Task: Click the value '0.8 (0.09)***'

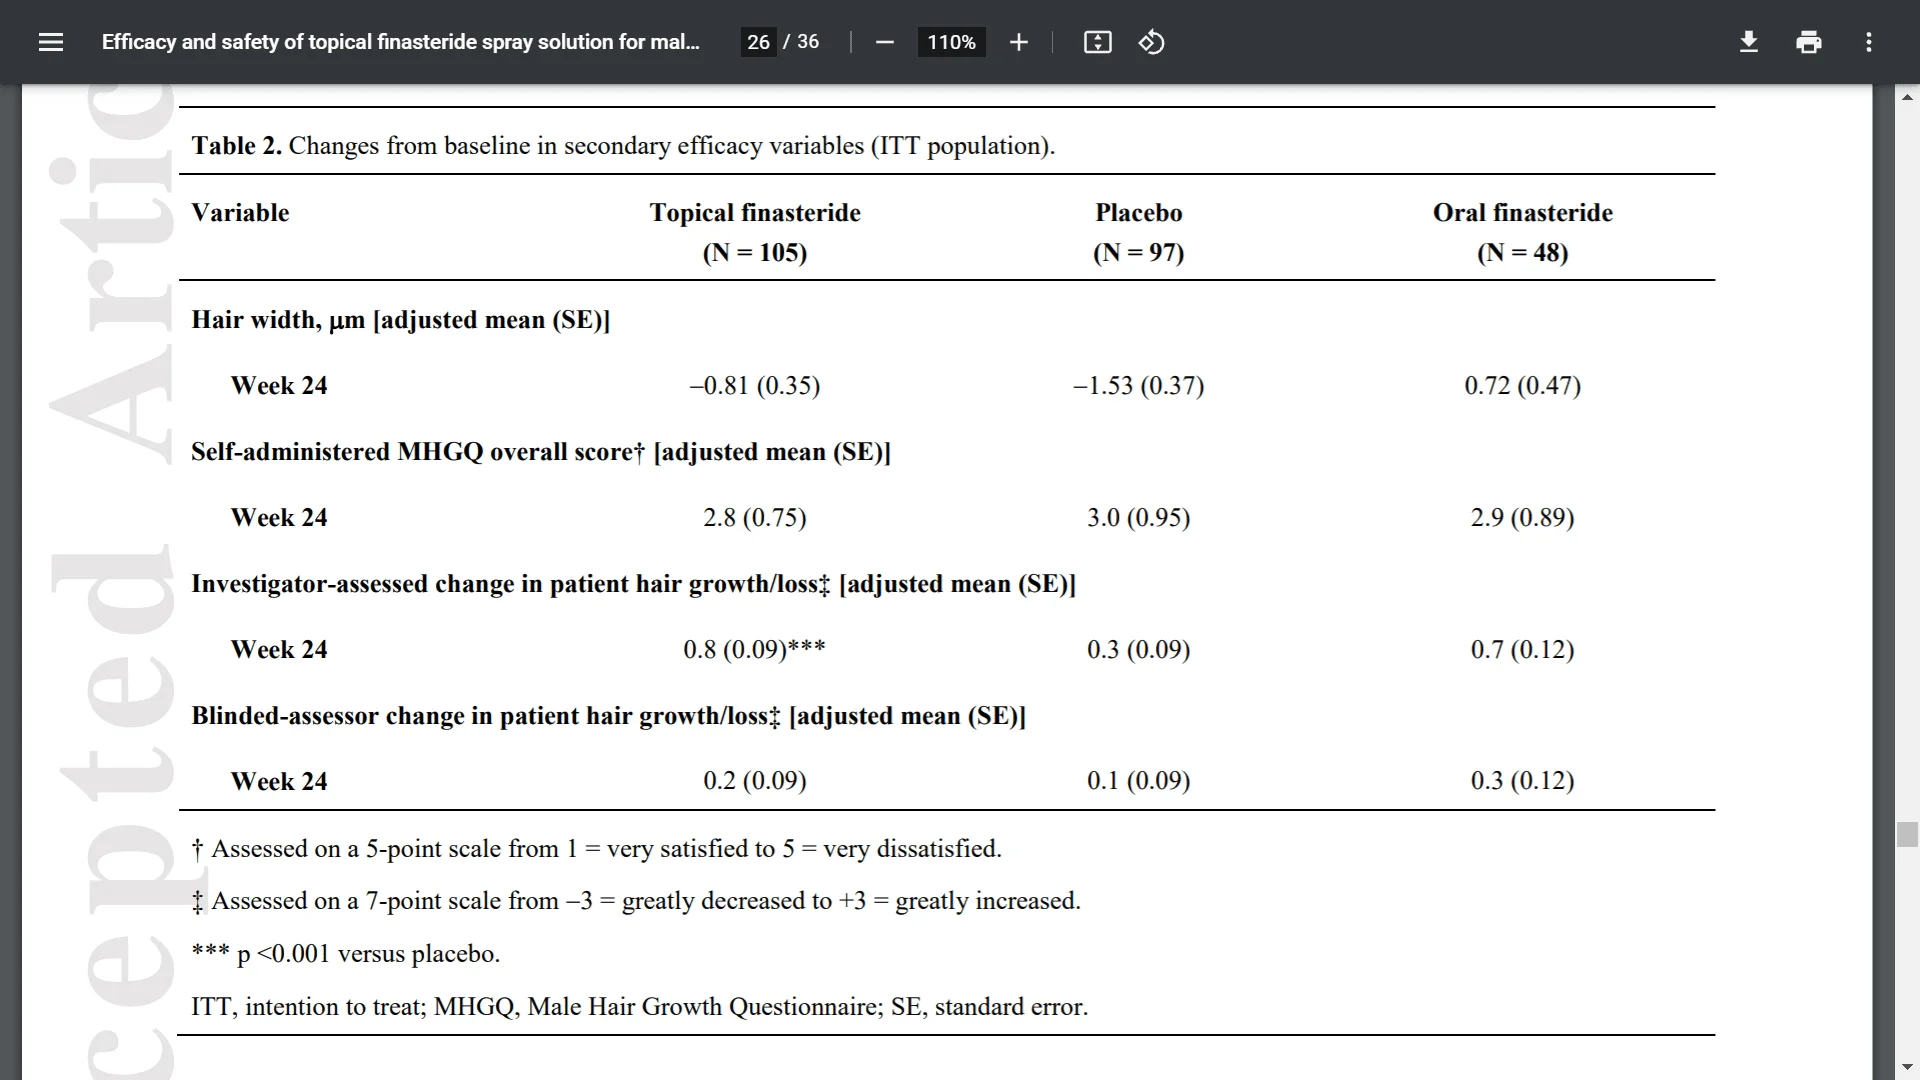Action: pos(755,650)
